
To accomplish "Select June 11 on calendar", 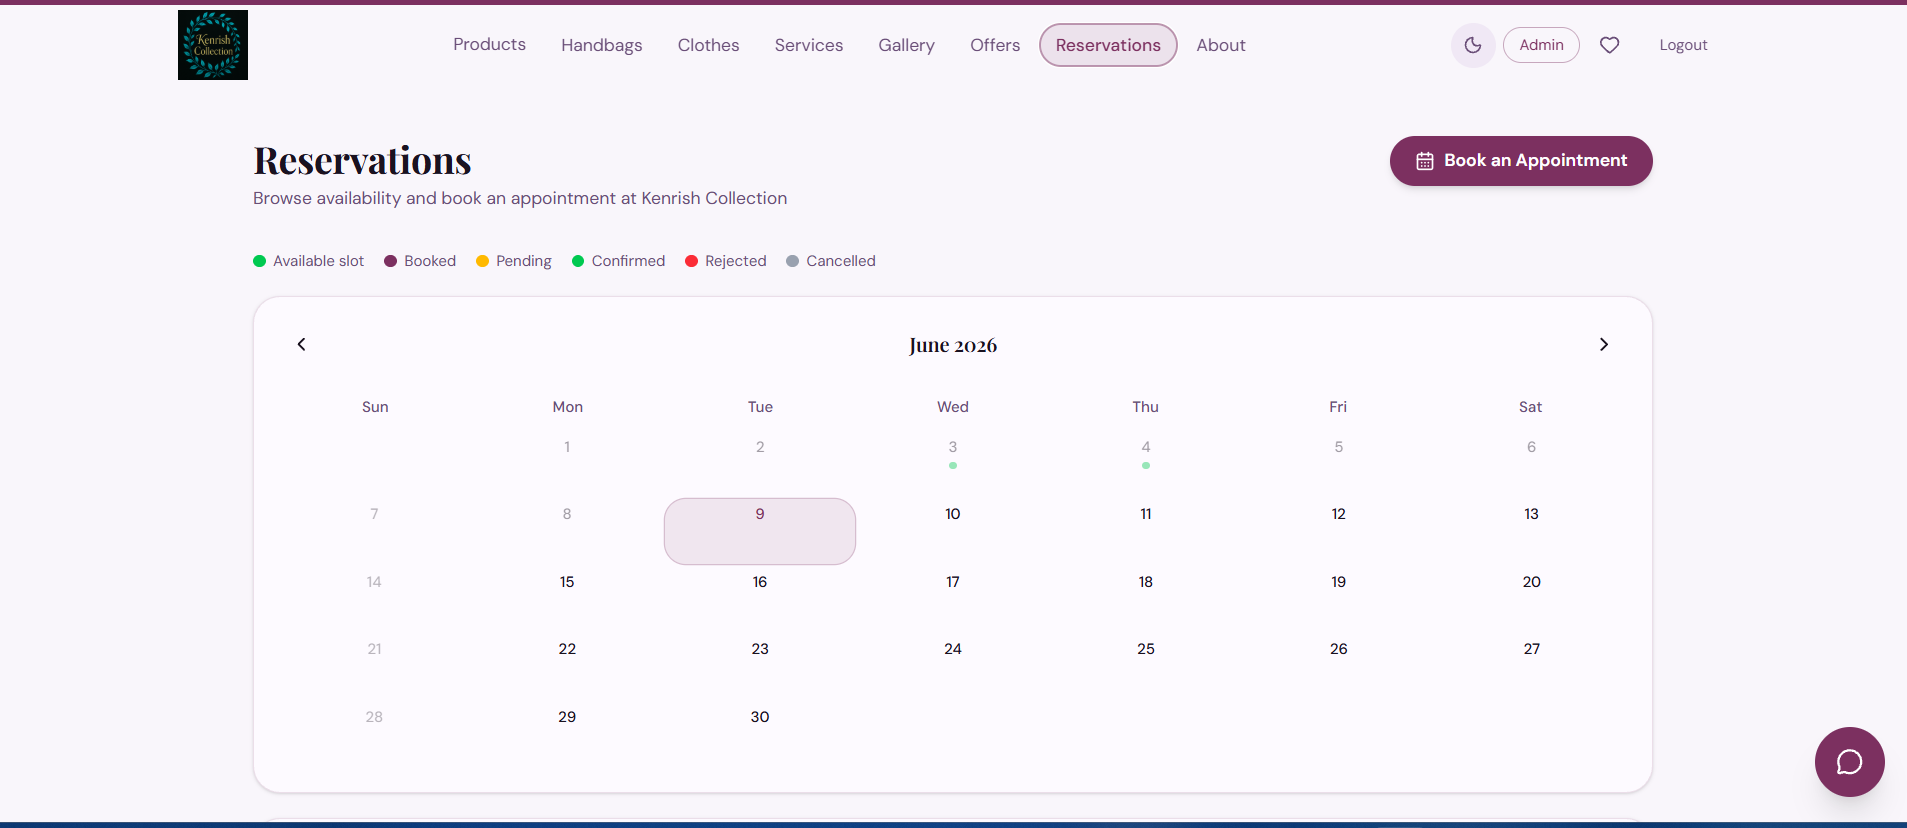I will pyautogui.click(x=1146, y=531).
